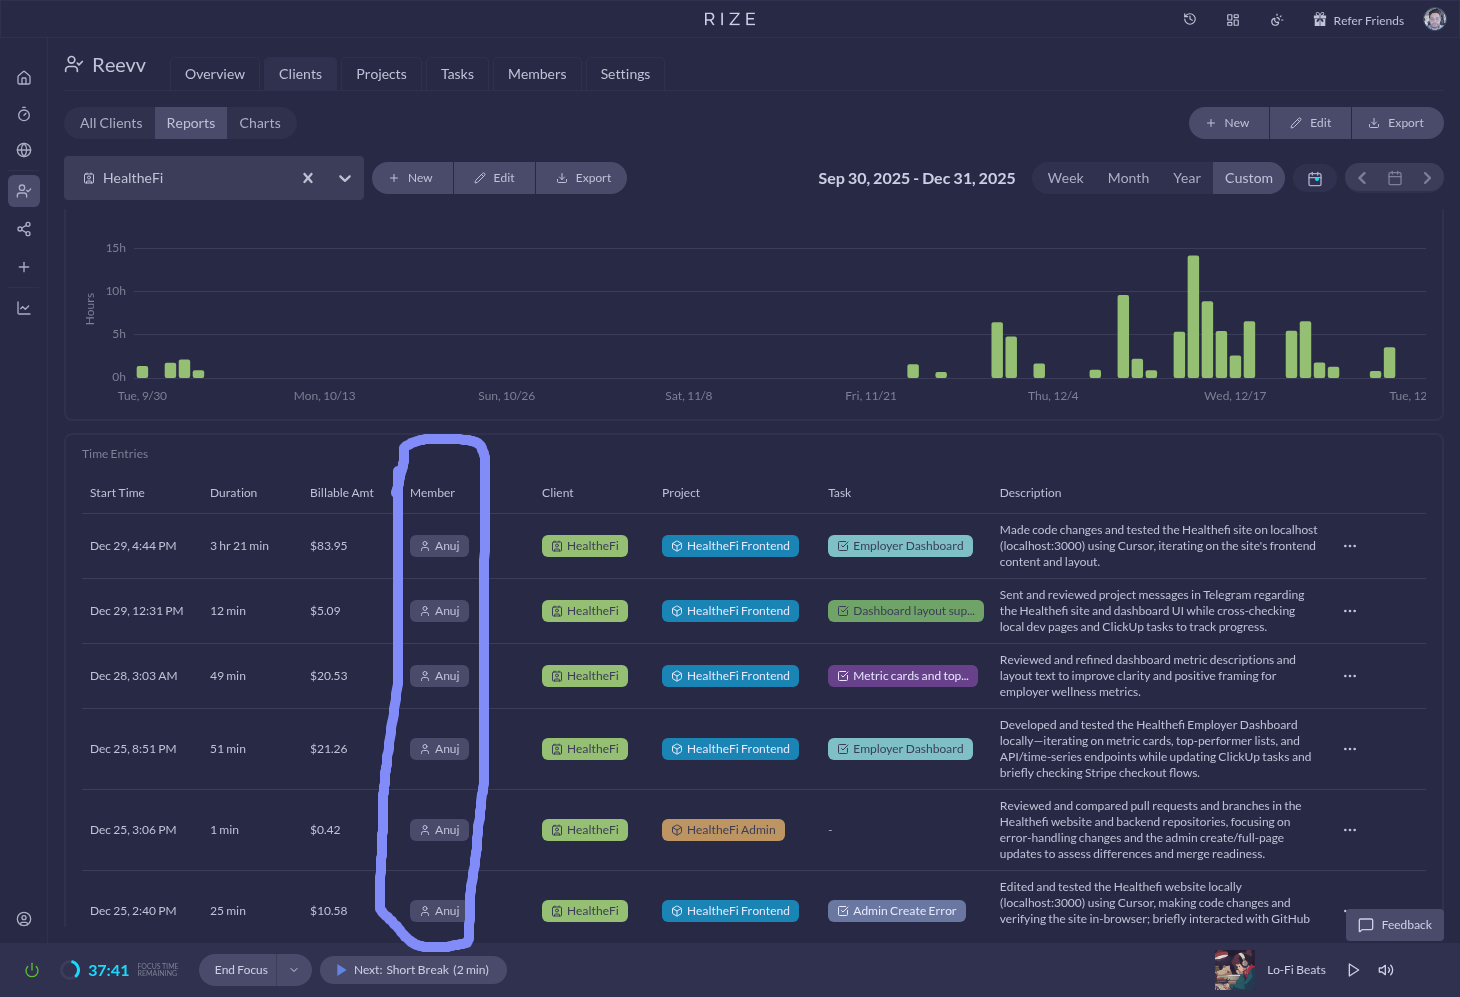Click the globe icon in sidebar
This screenshot has height=997, width=1460.
coord(24,151)
